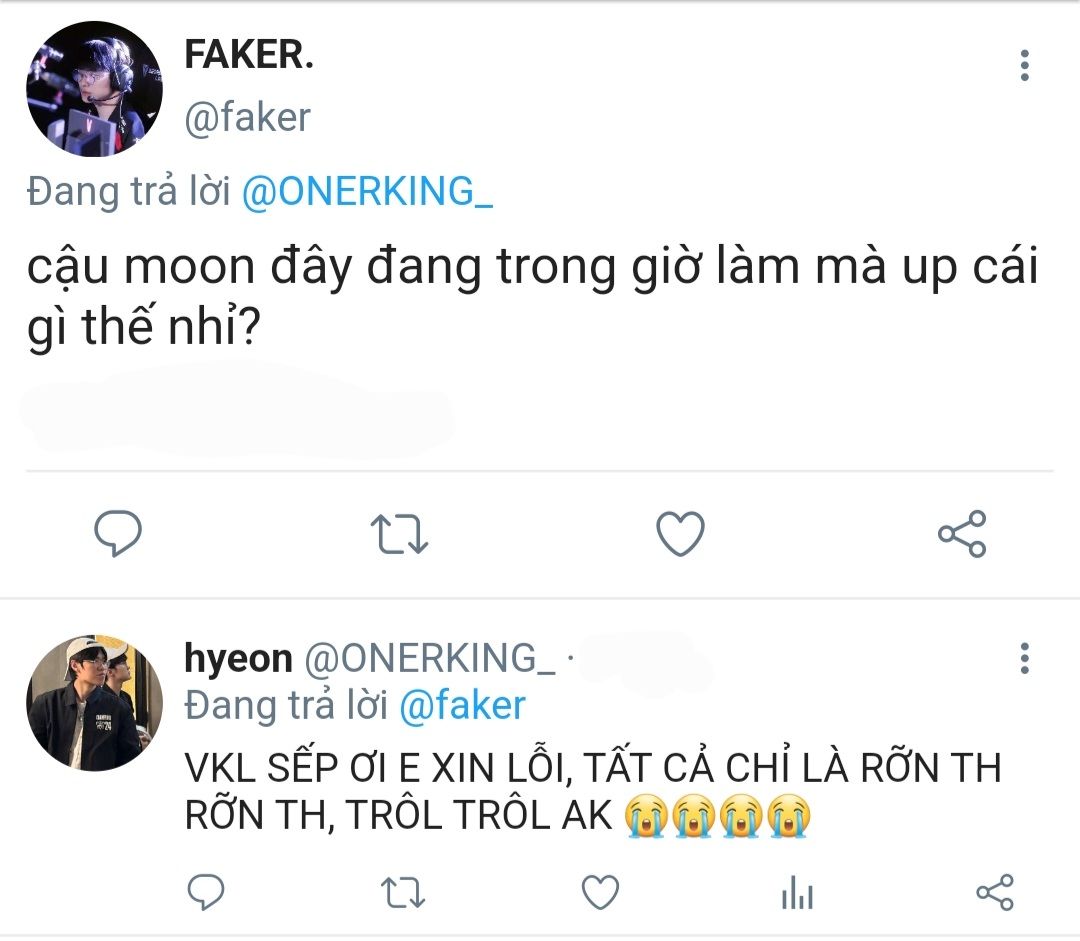Reply to hyeon's tweet

coord(206,891)
